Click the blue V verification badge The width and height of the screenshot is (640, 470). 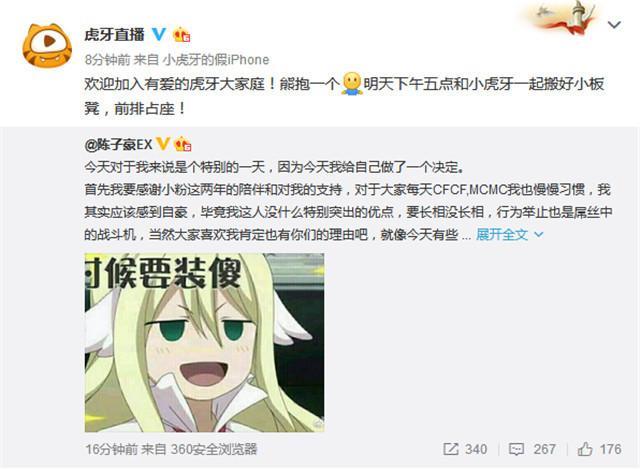coord(159,35)
